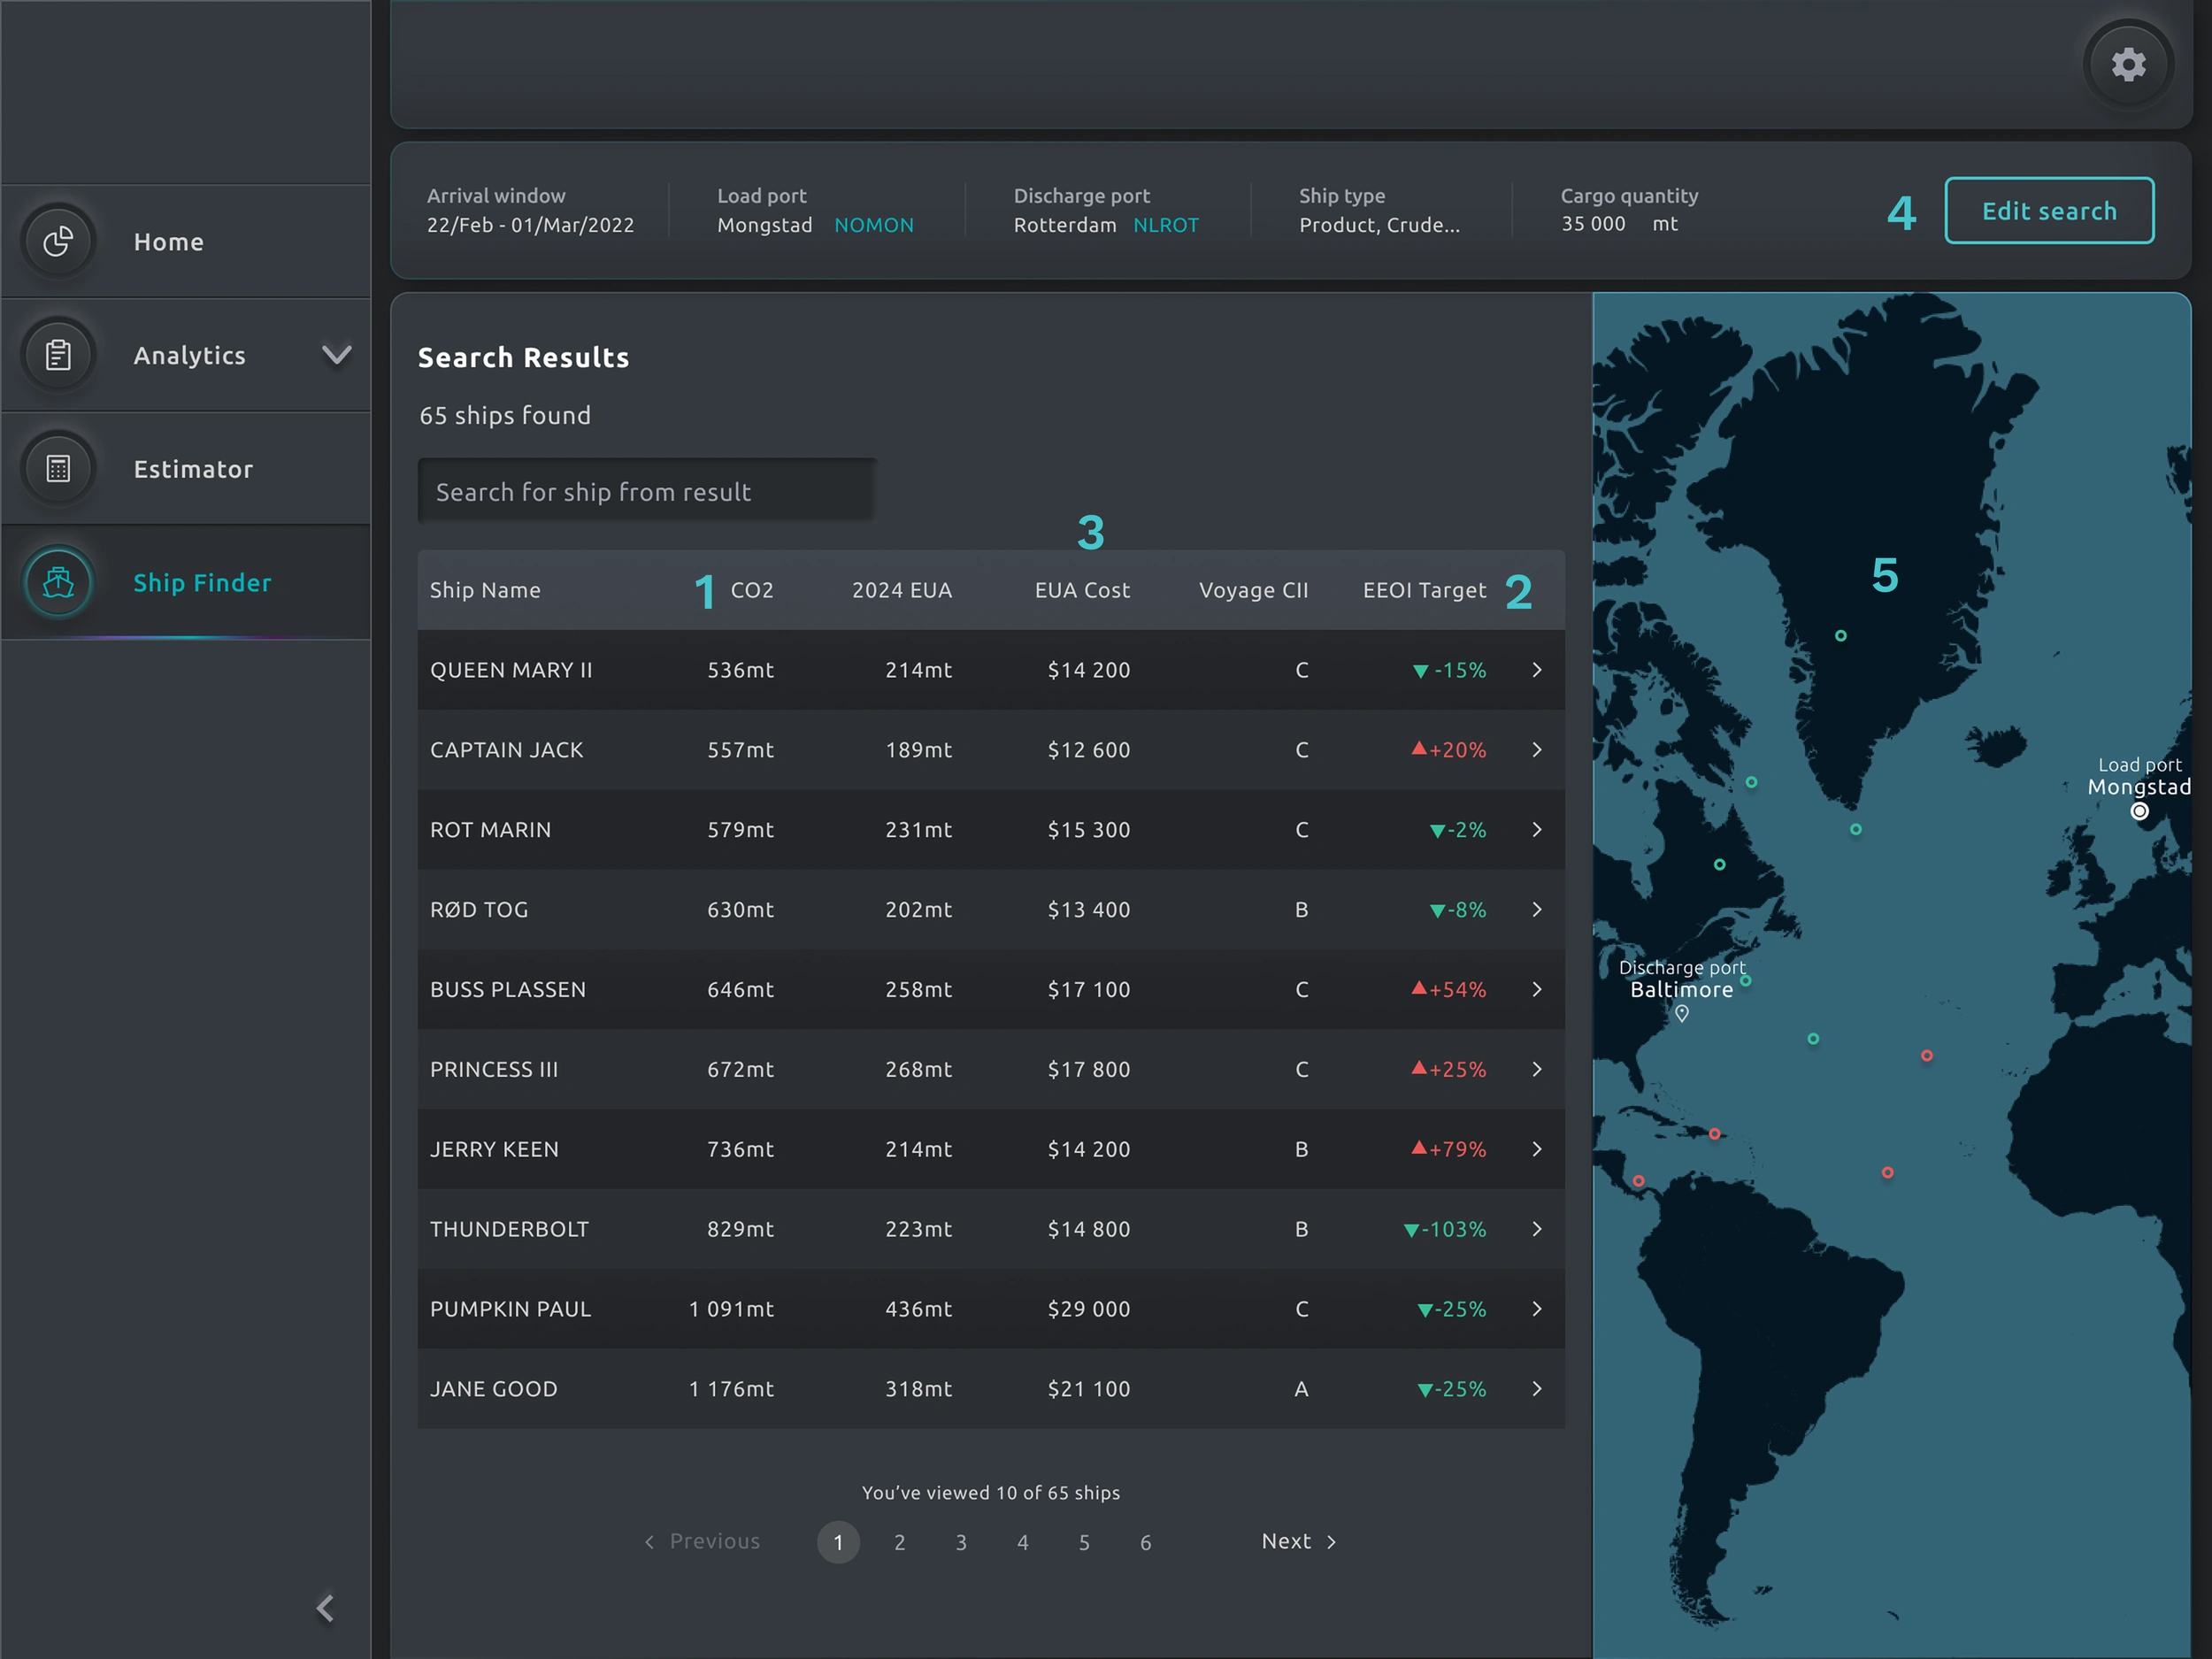The height and width of the screenshot is (1659, 2212).
Task: Sort by EEOI Target column header
Action: pos(1424,590)
